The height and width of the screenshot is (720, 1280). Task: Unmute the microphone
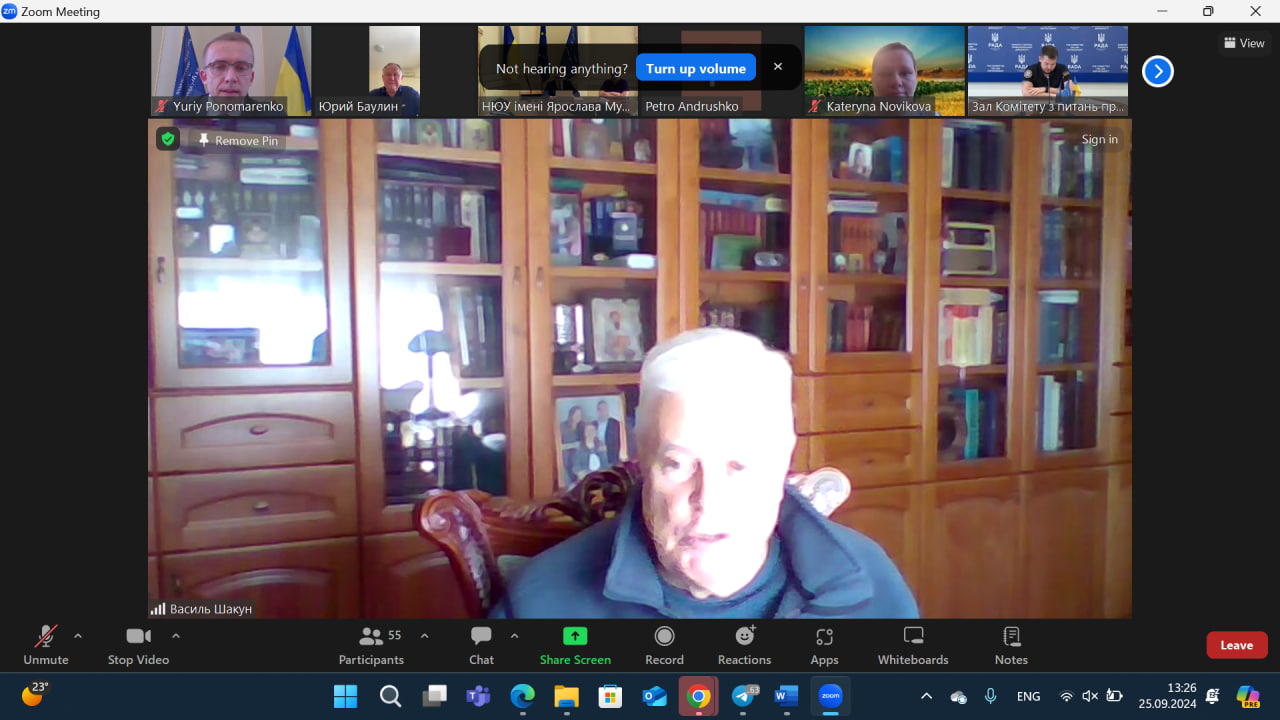click(x=46, y=645)
